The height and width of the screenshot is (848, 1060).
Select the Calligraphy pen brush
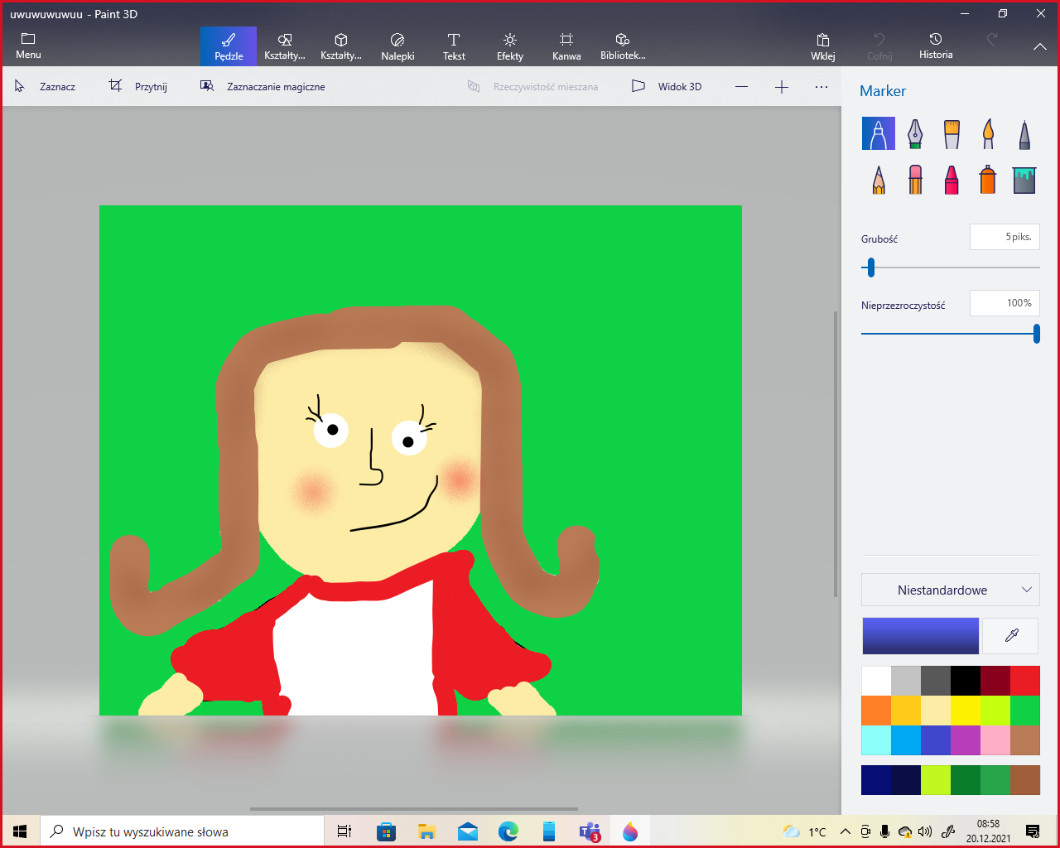[915, 133]
